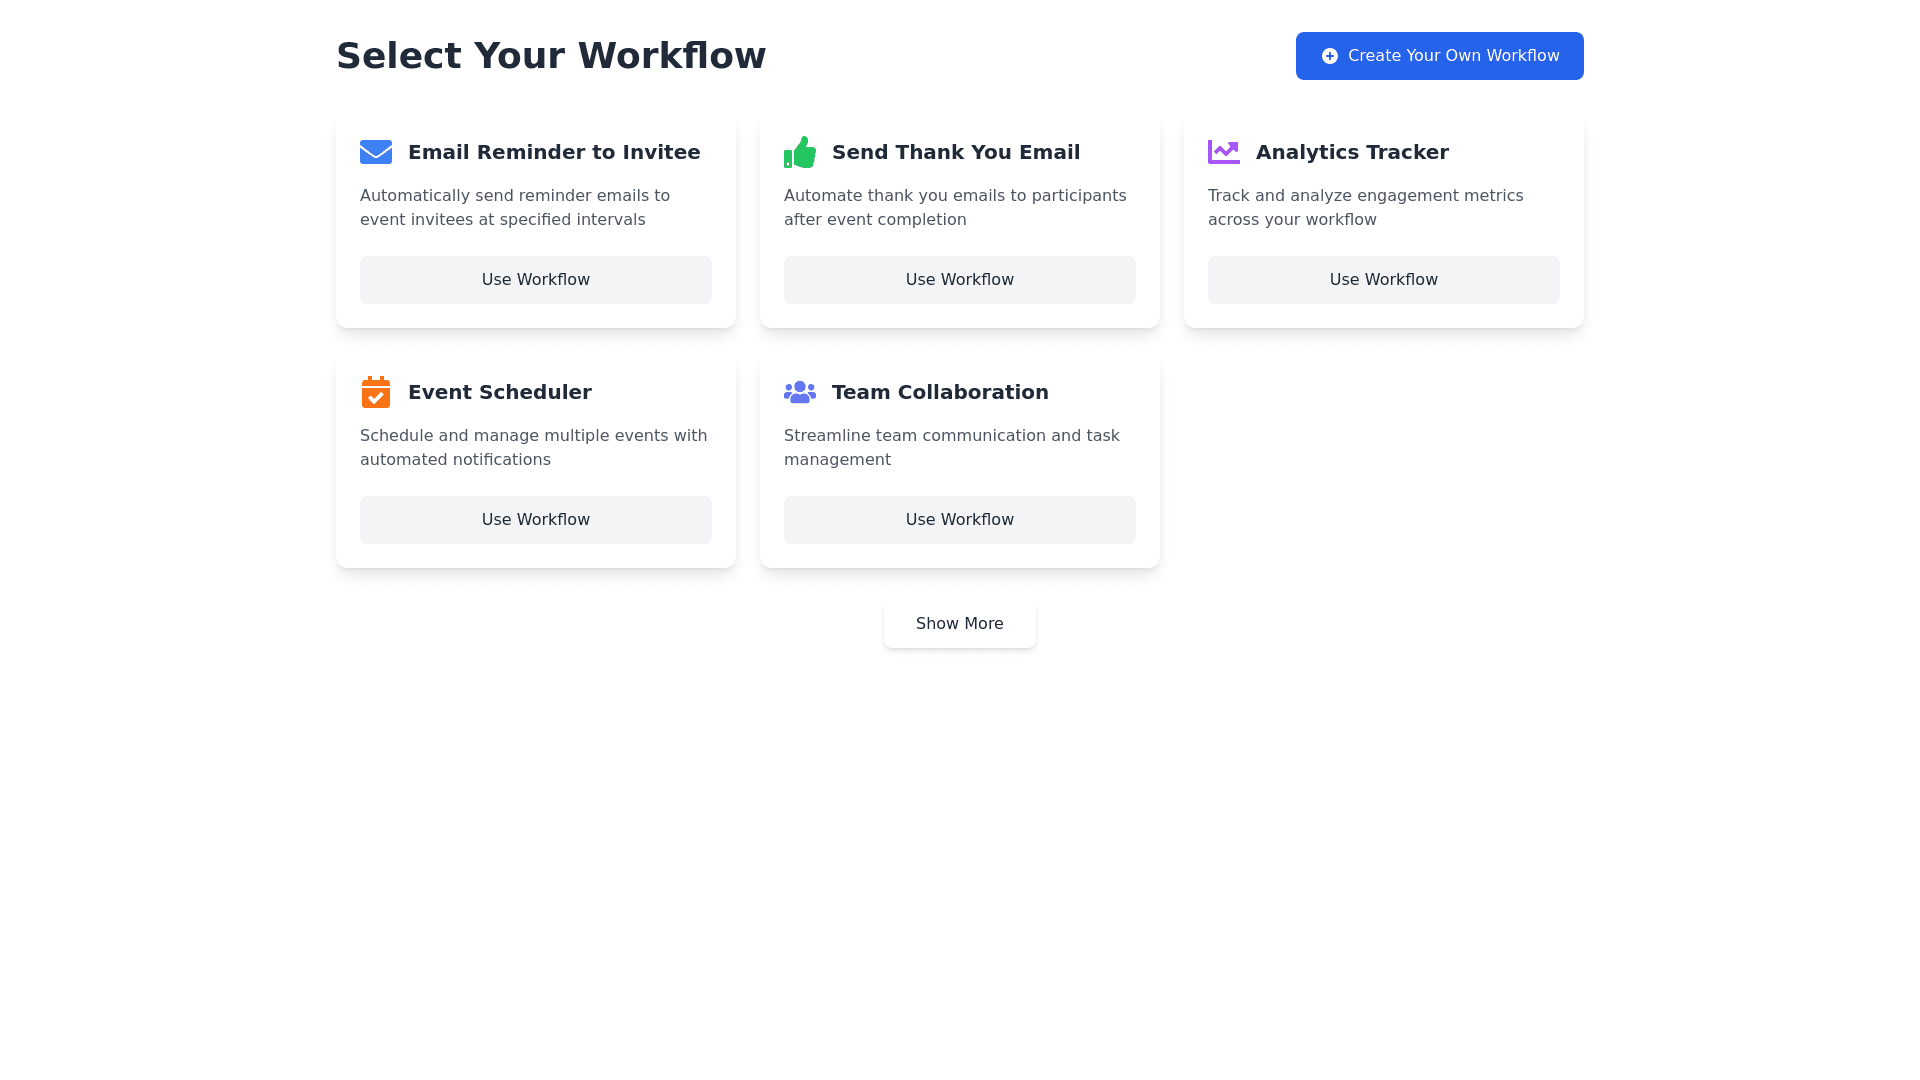Click the Analytics Tracker description text
This screenshot has height=1080, width=1920.
pos(1365,208)
